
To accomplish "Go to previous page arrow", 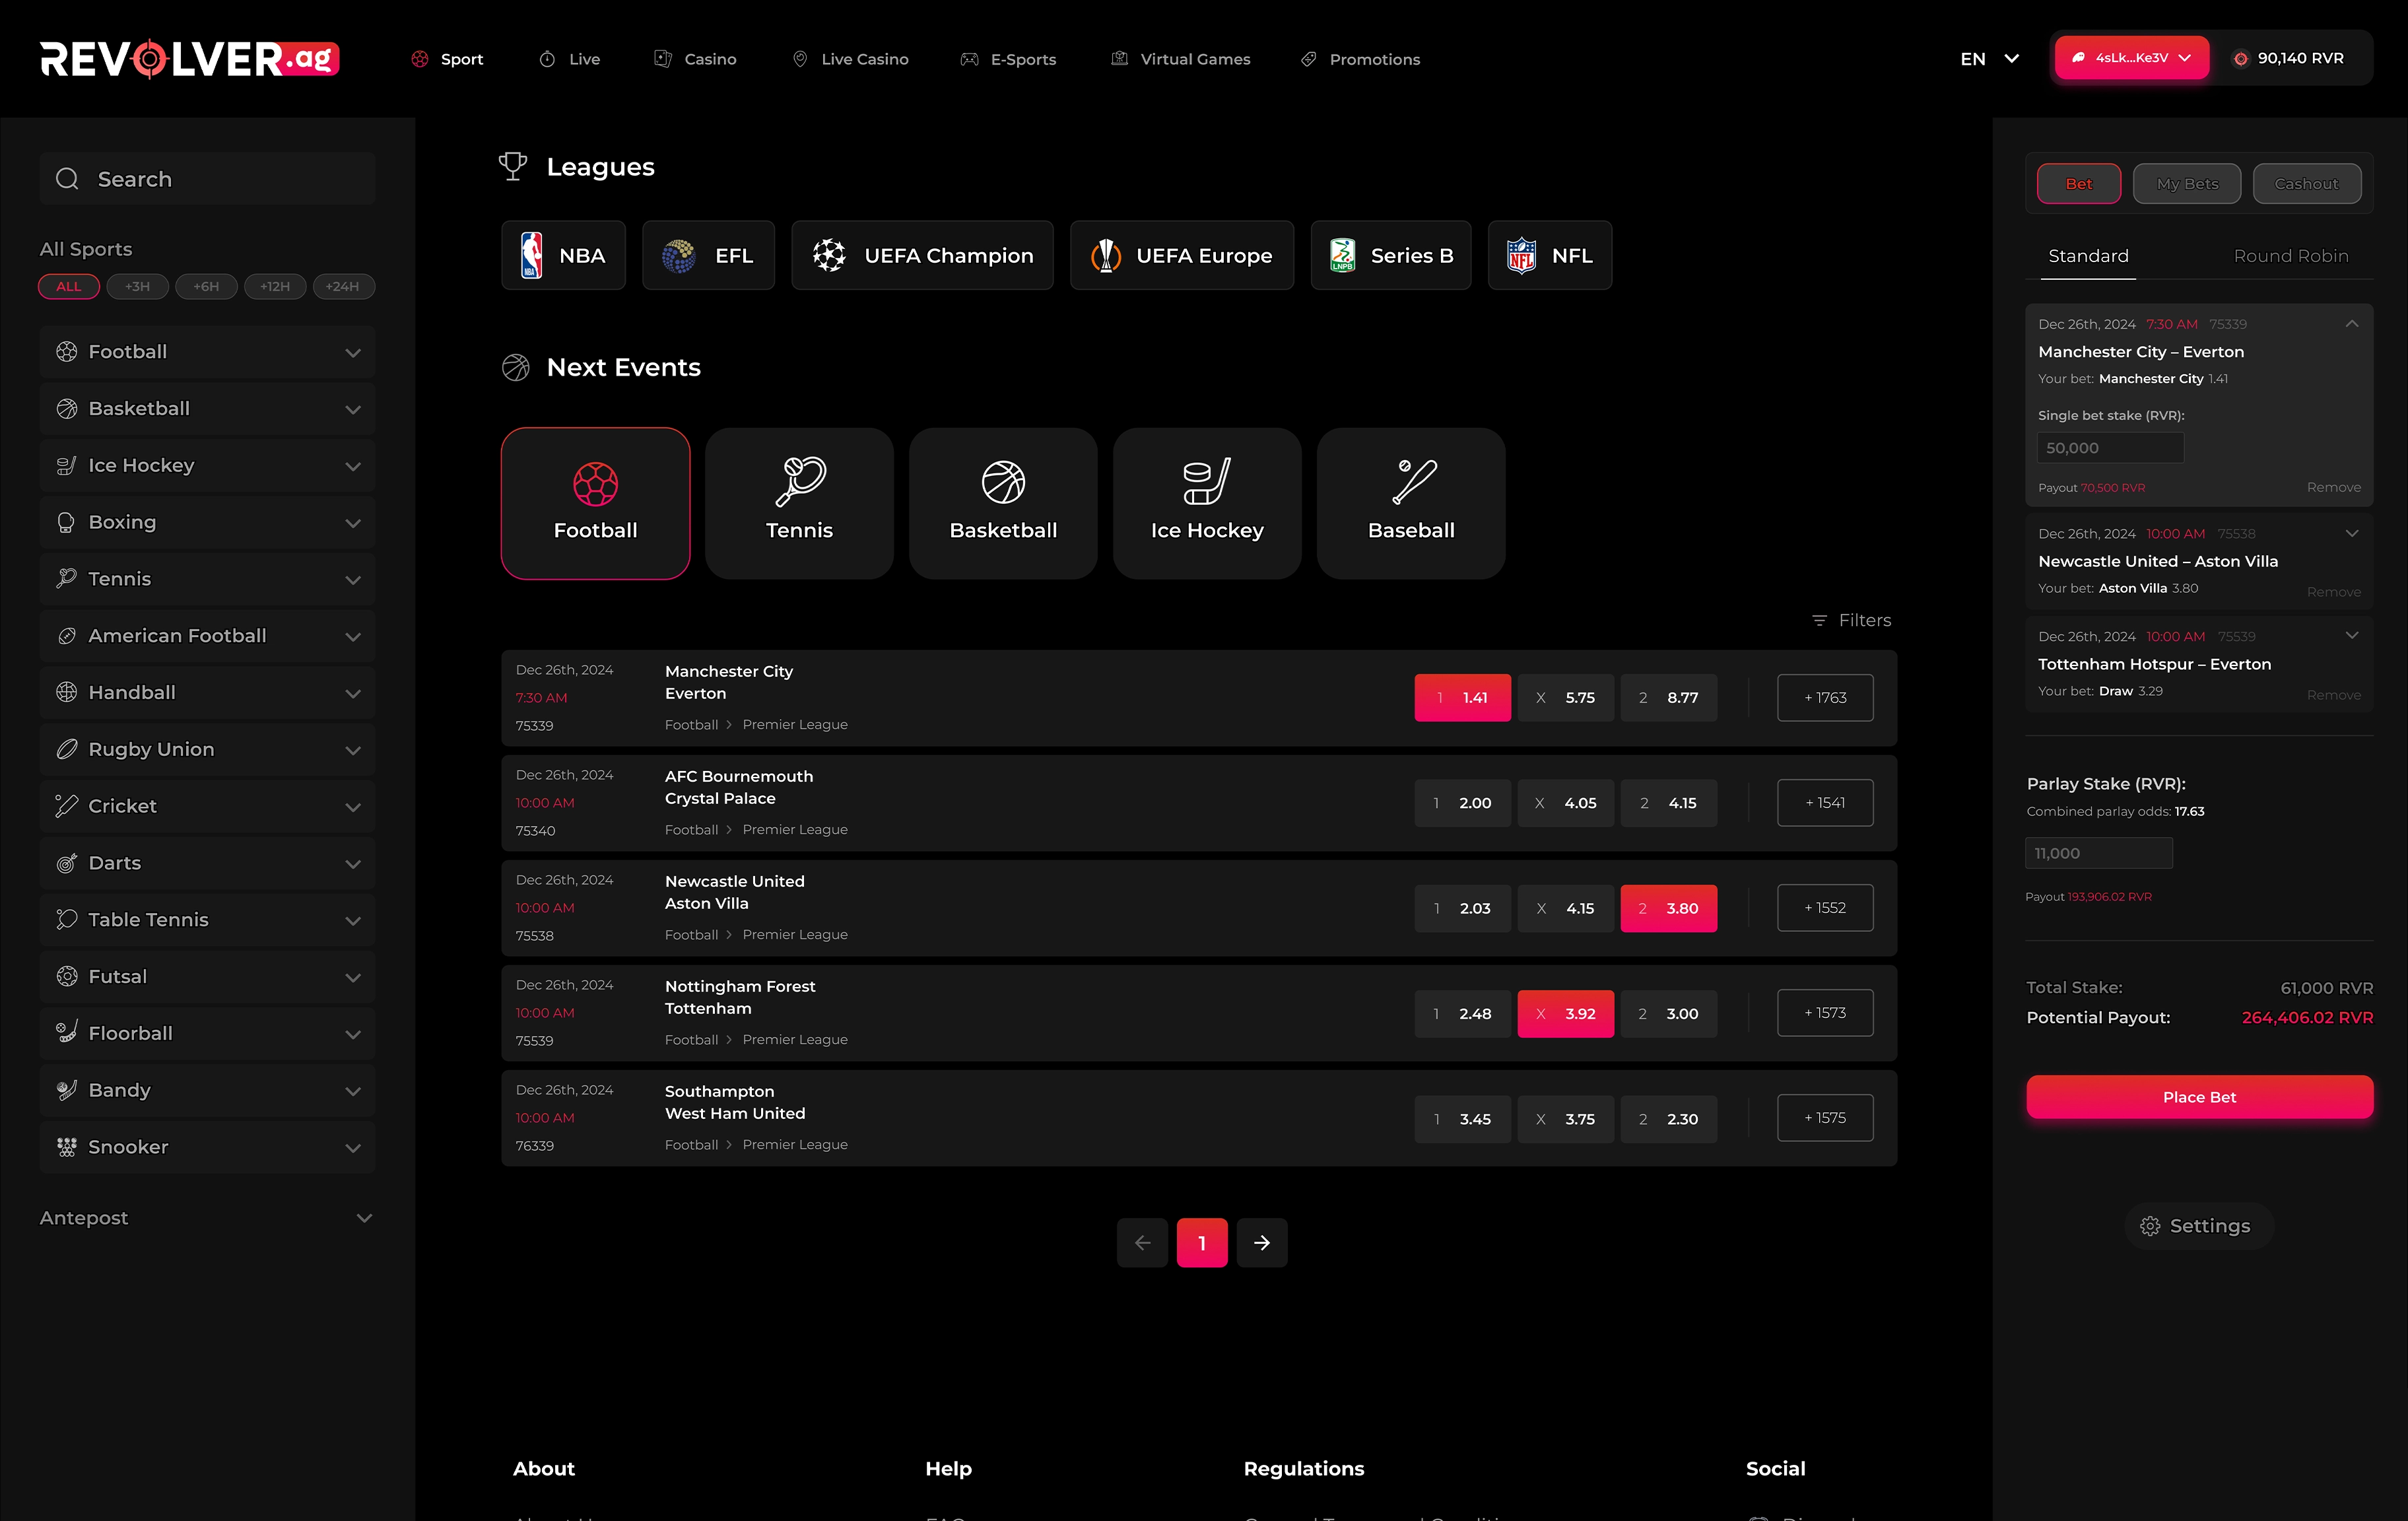I will [1142, 1243].
